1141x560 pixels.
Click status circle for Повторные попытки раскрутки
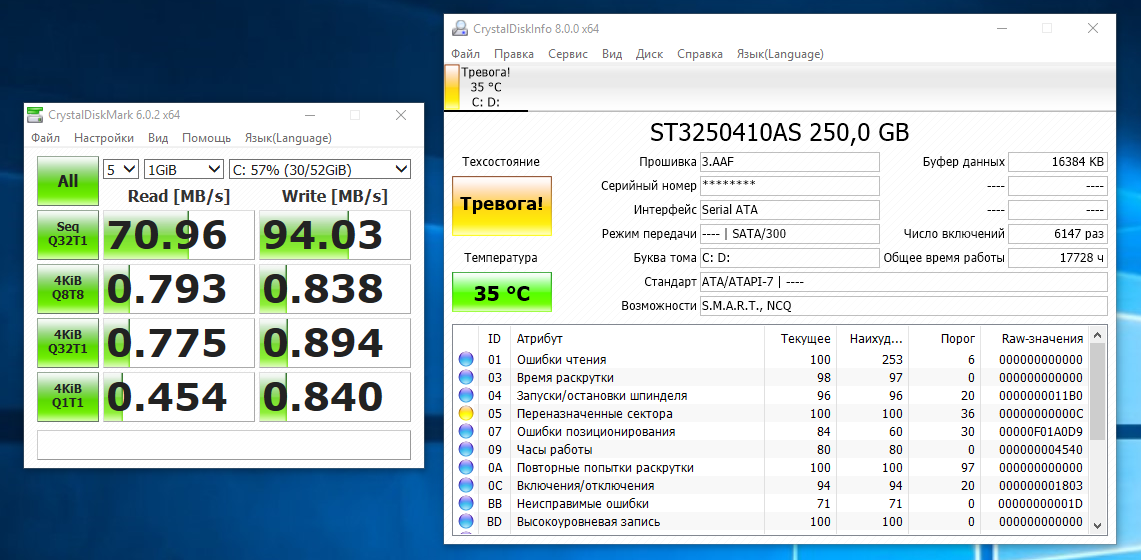466,467
